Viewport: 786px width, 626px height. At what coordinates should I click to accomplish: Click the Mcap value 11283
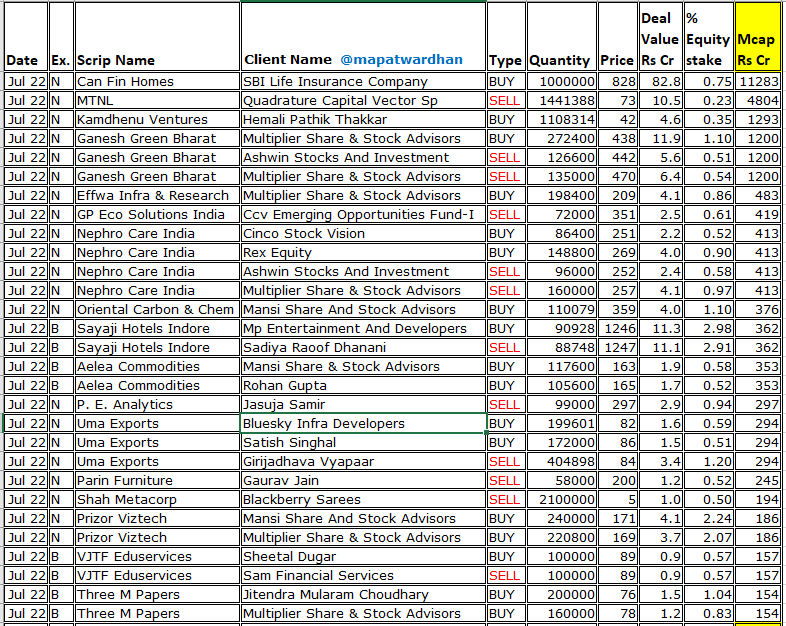tap(757, 81)
